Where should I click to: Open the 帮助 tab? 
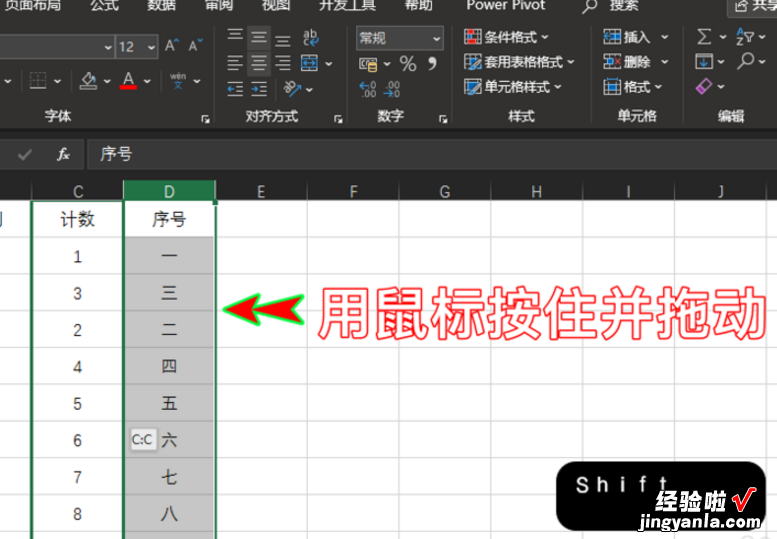(418, 5)
